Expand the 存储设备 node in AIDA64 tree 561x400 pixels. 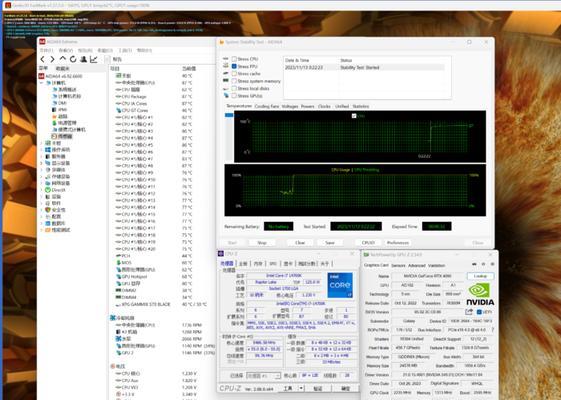42,176
